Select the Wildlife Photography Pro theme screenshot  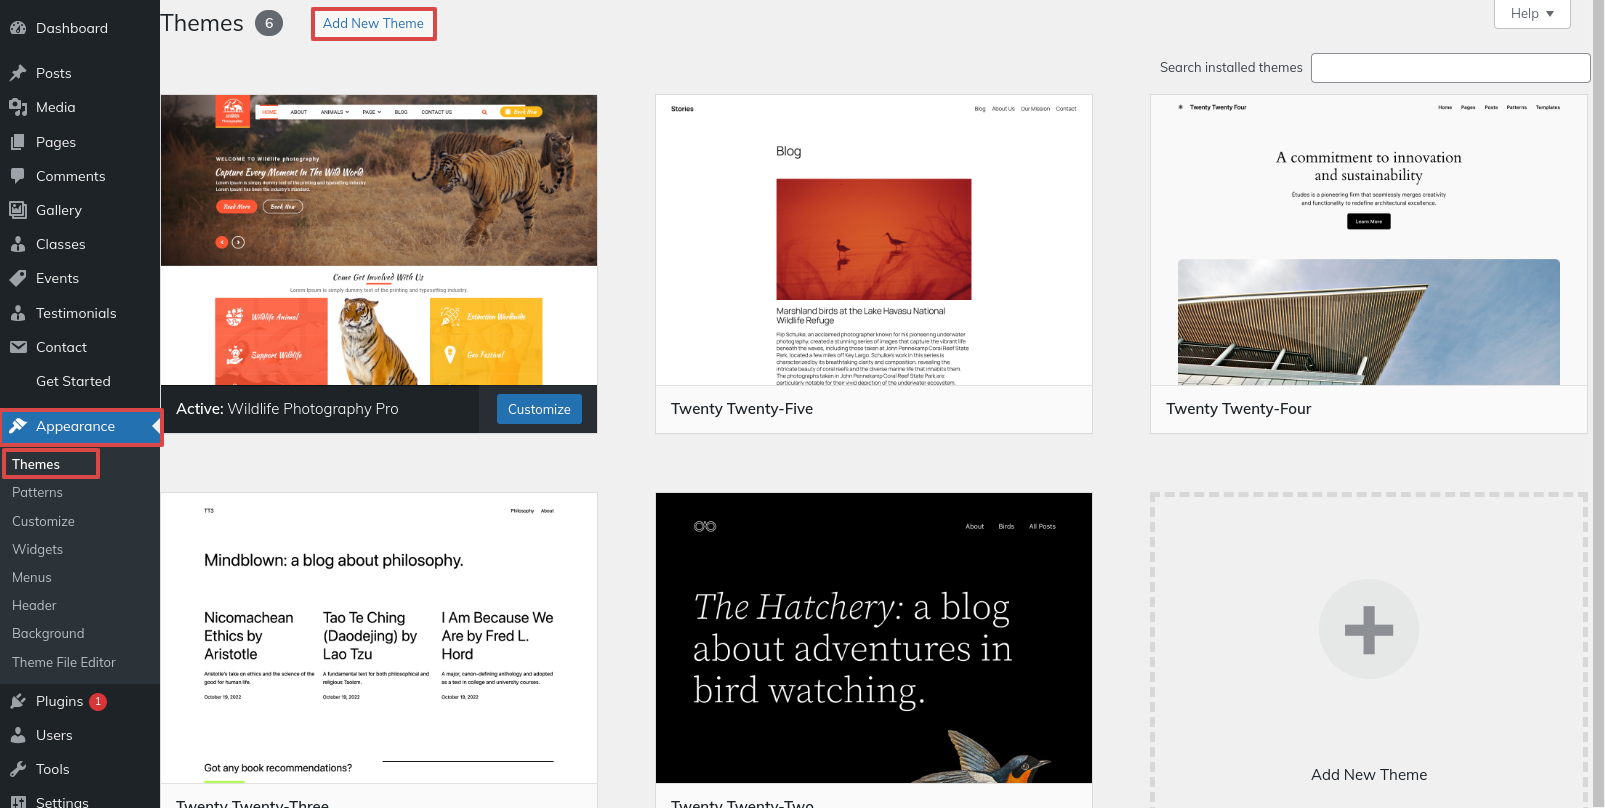point(379,240)
